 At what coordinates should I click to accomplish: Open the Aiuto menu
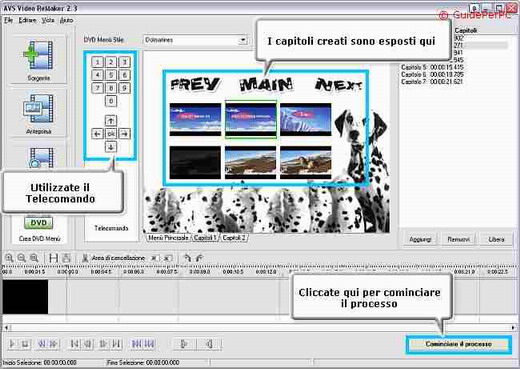click(x=66, y=20)
